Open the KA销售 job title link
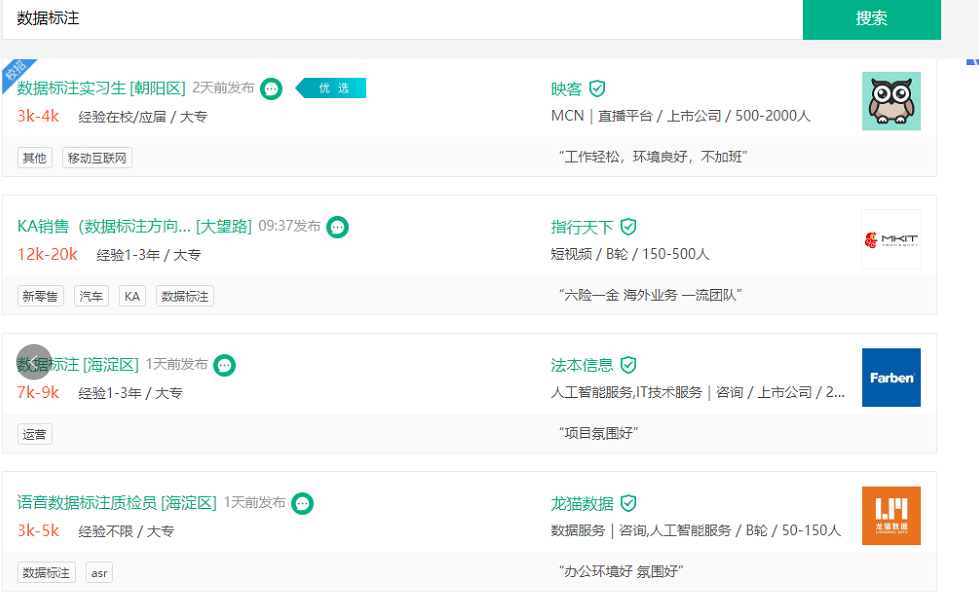 (x=135, y=227)
